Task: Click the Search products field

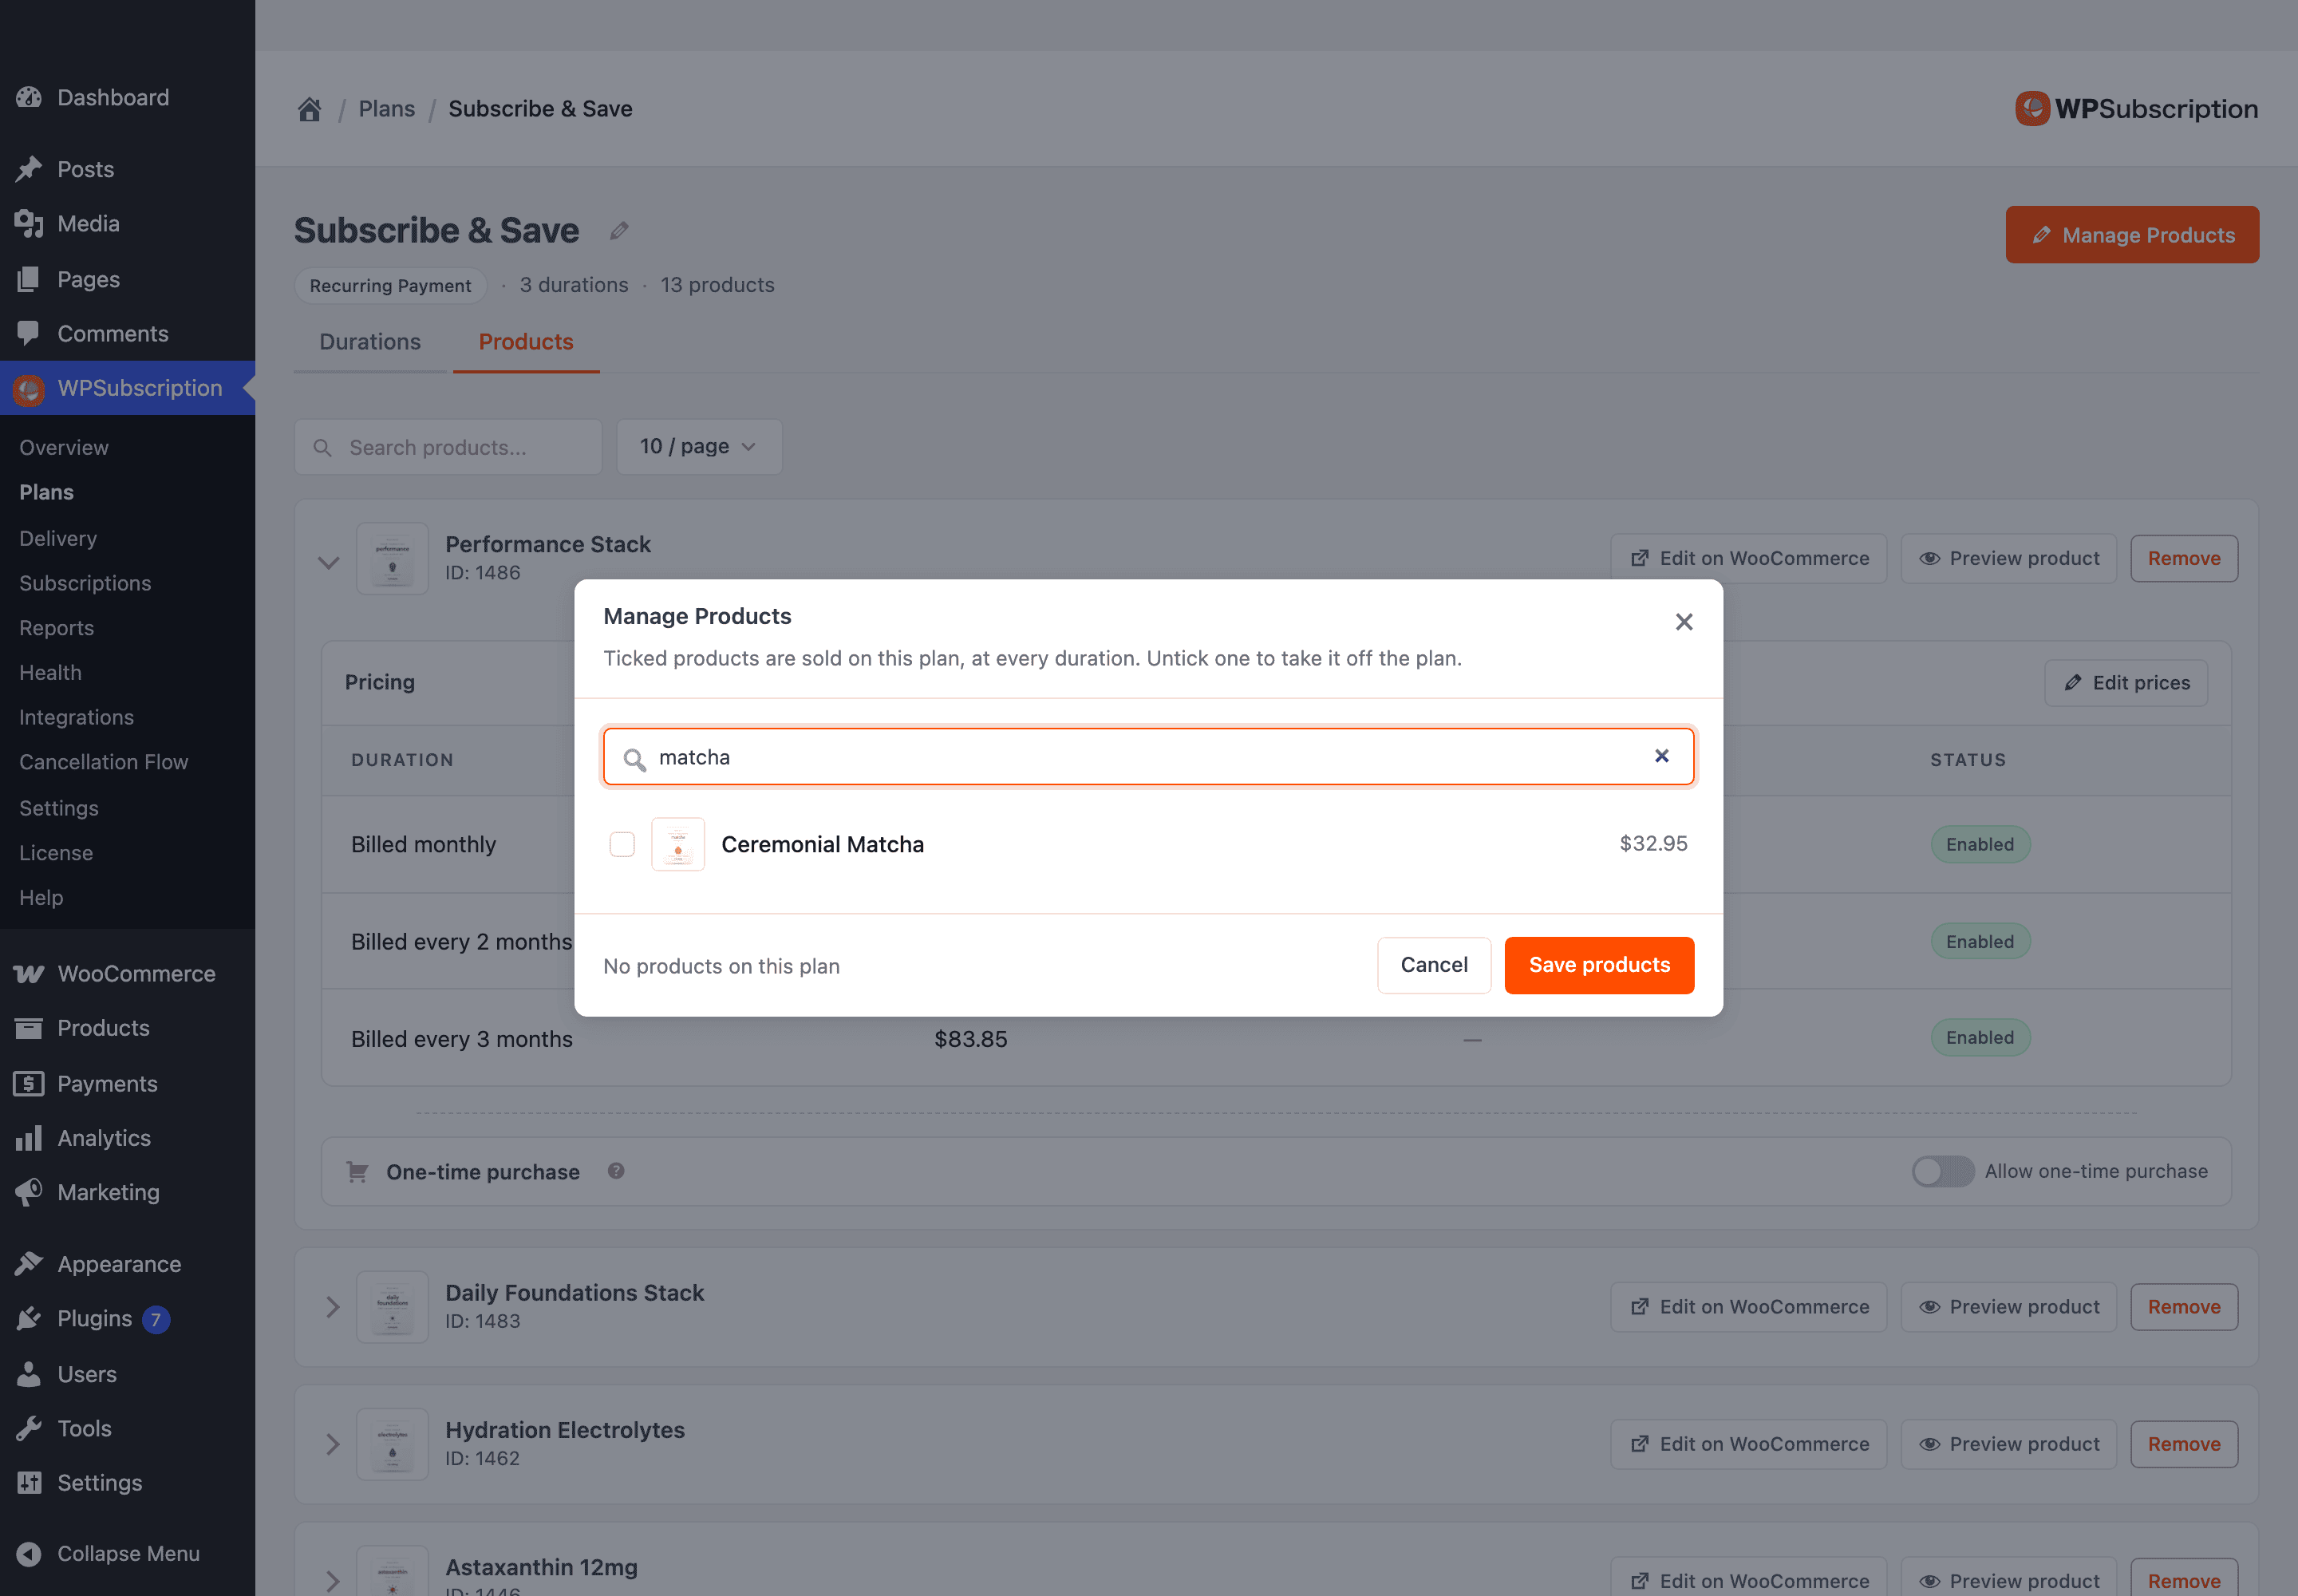Action: tap(448, 447)
